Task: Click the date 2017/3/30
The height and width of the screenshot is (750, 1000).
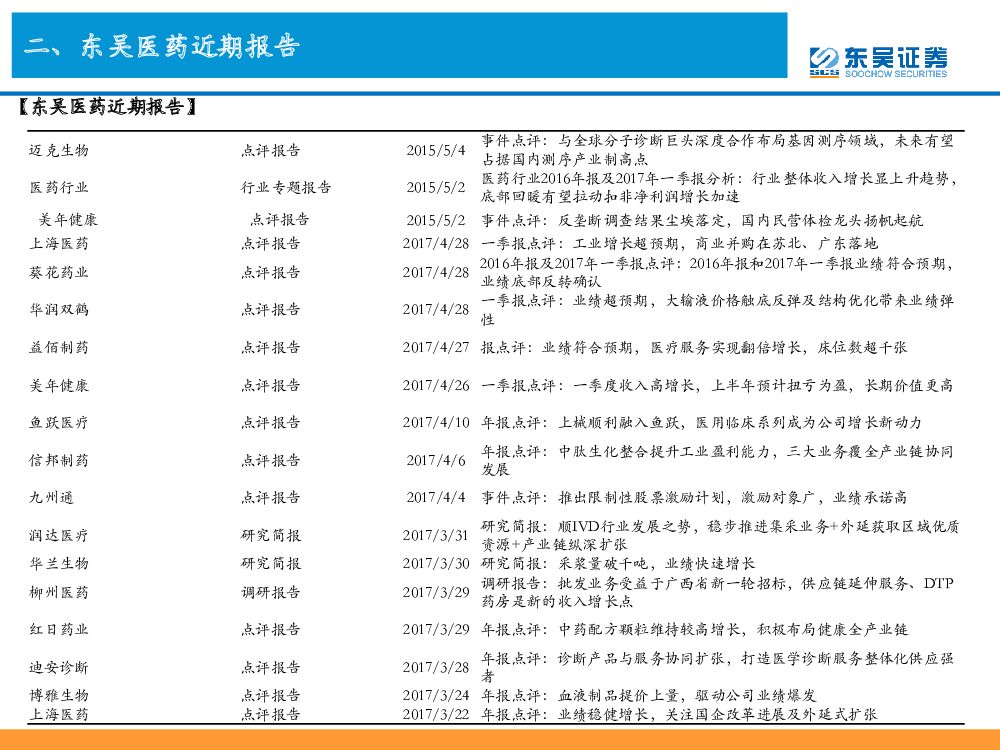Action: (436, 564)
